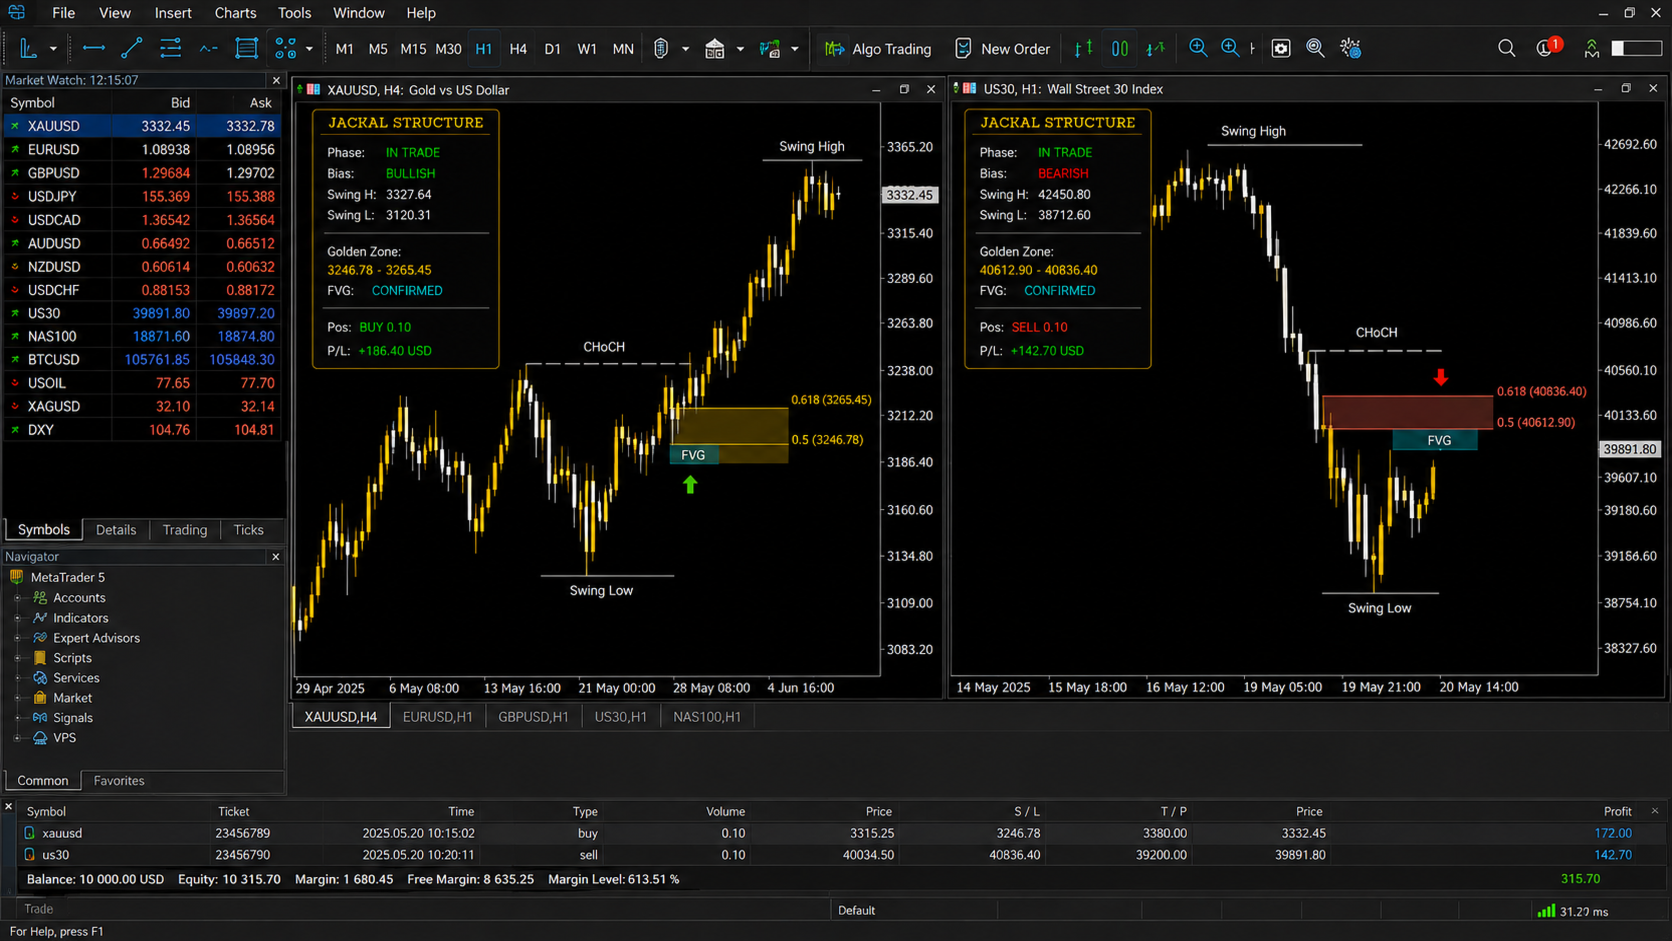
Task: Expand Indicators node in Navigator
Action: [x=17, y=618]
